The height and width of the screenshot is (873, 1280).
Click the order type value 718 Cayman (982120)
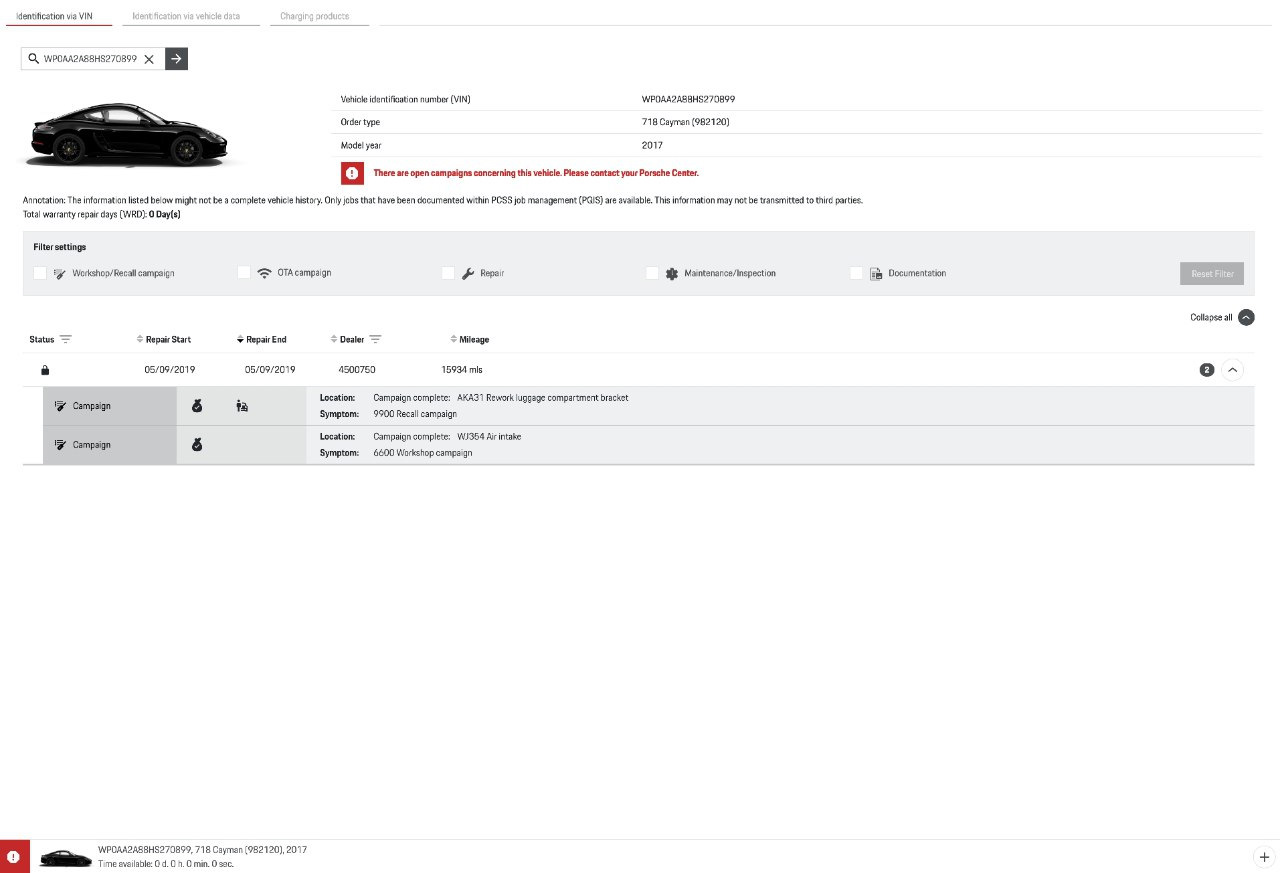(x=686, y=122)
